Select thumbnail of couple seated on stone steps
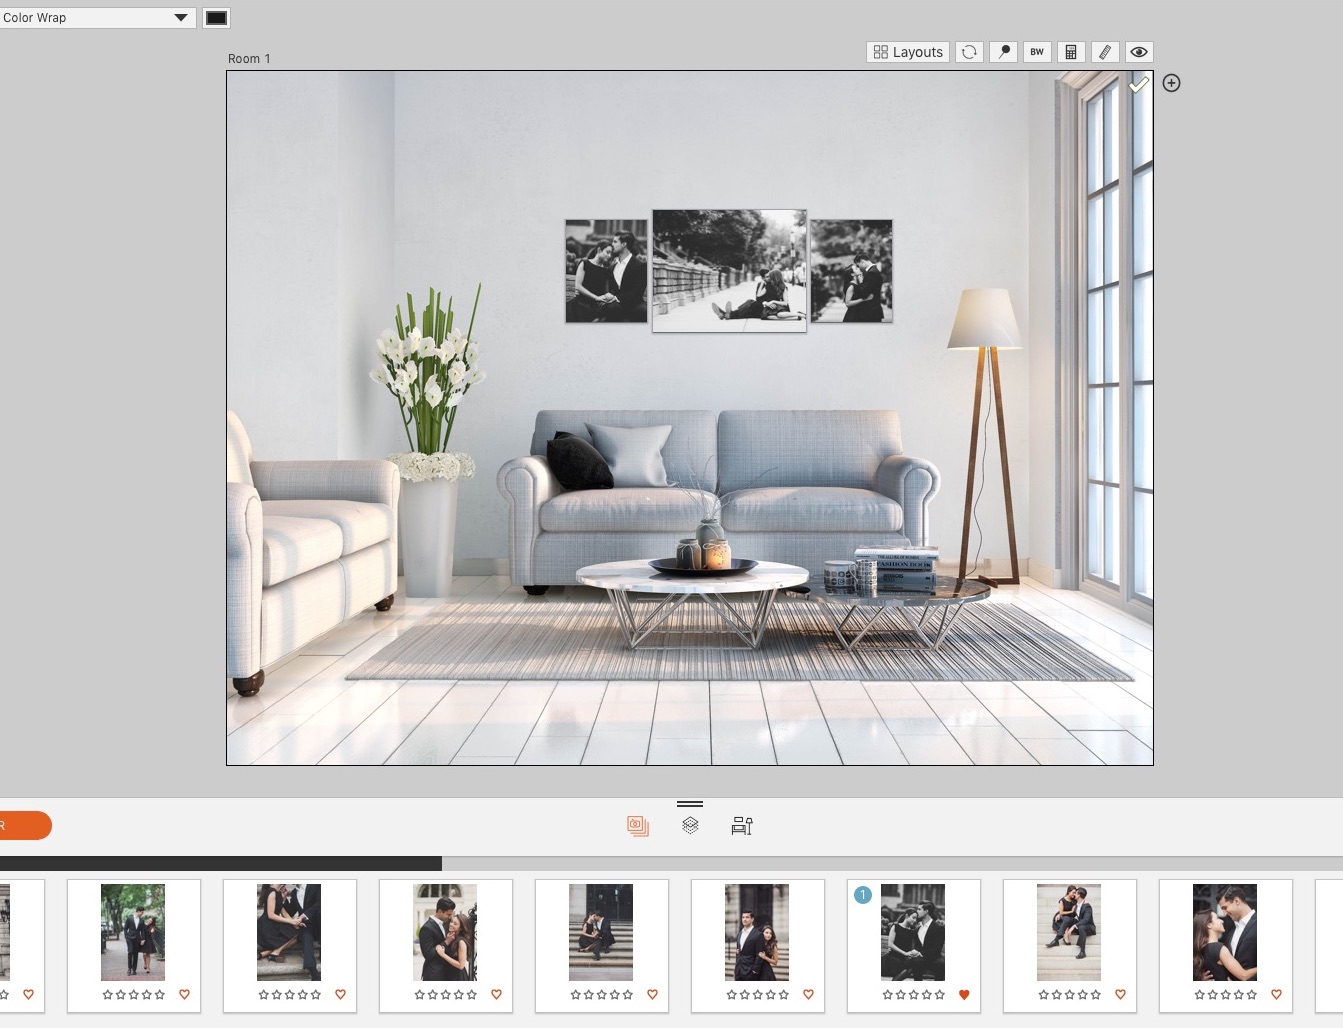The image size is (1343, 1028). click(x=1069, y=932)
